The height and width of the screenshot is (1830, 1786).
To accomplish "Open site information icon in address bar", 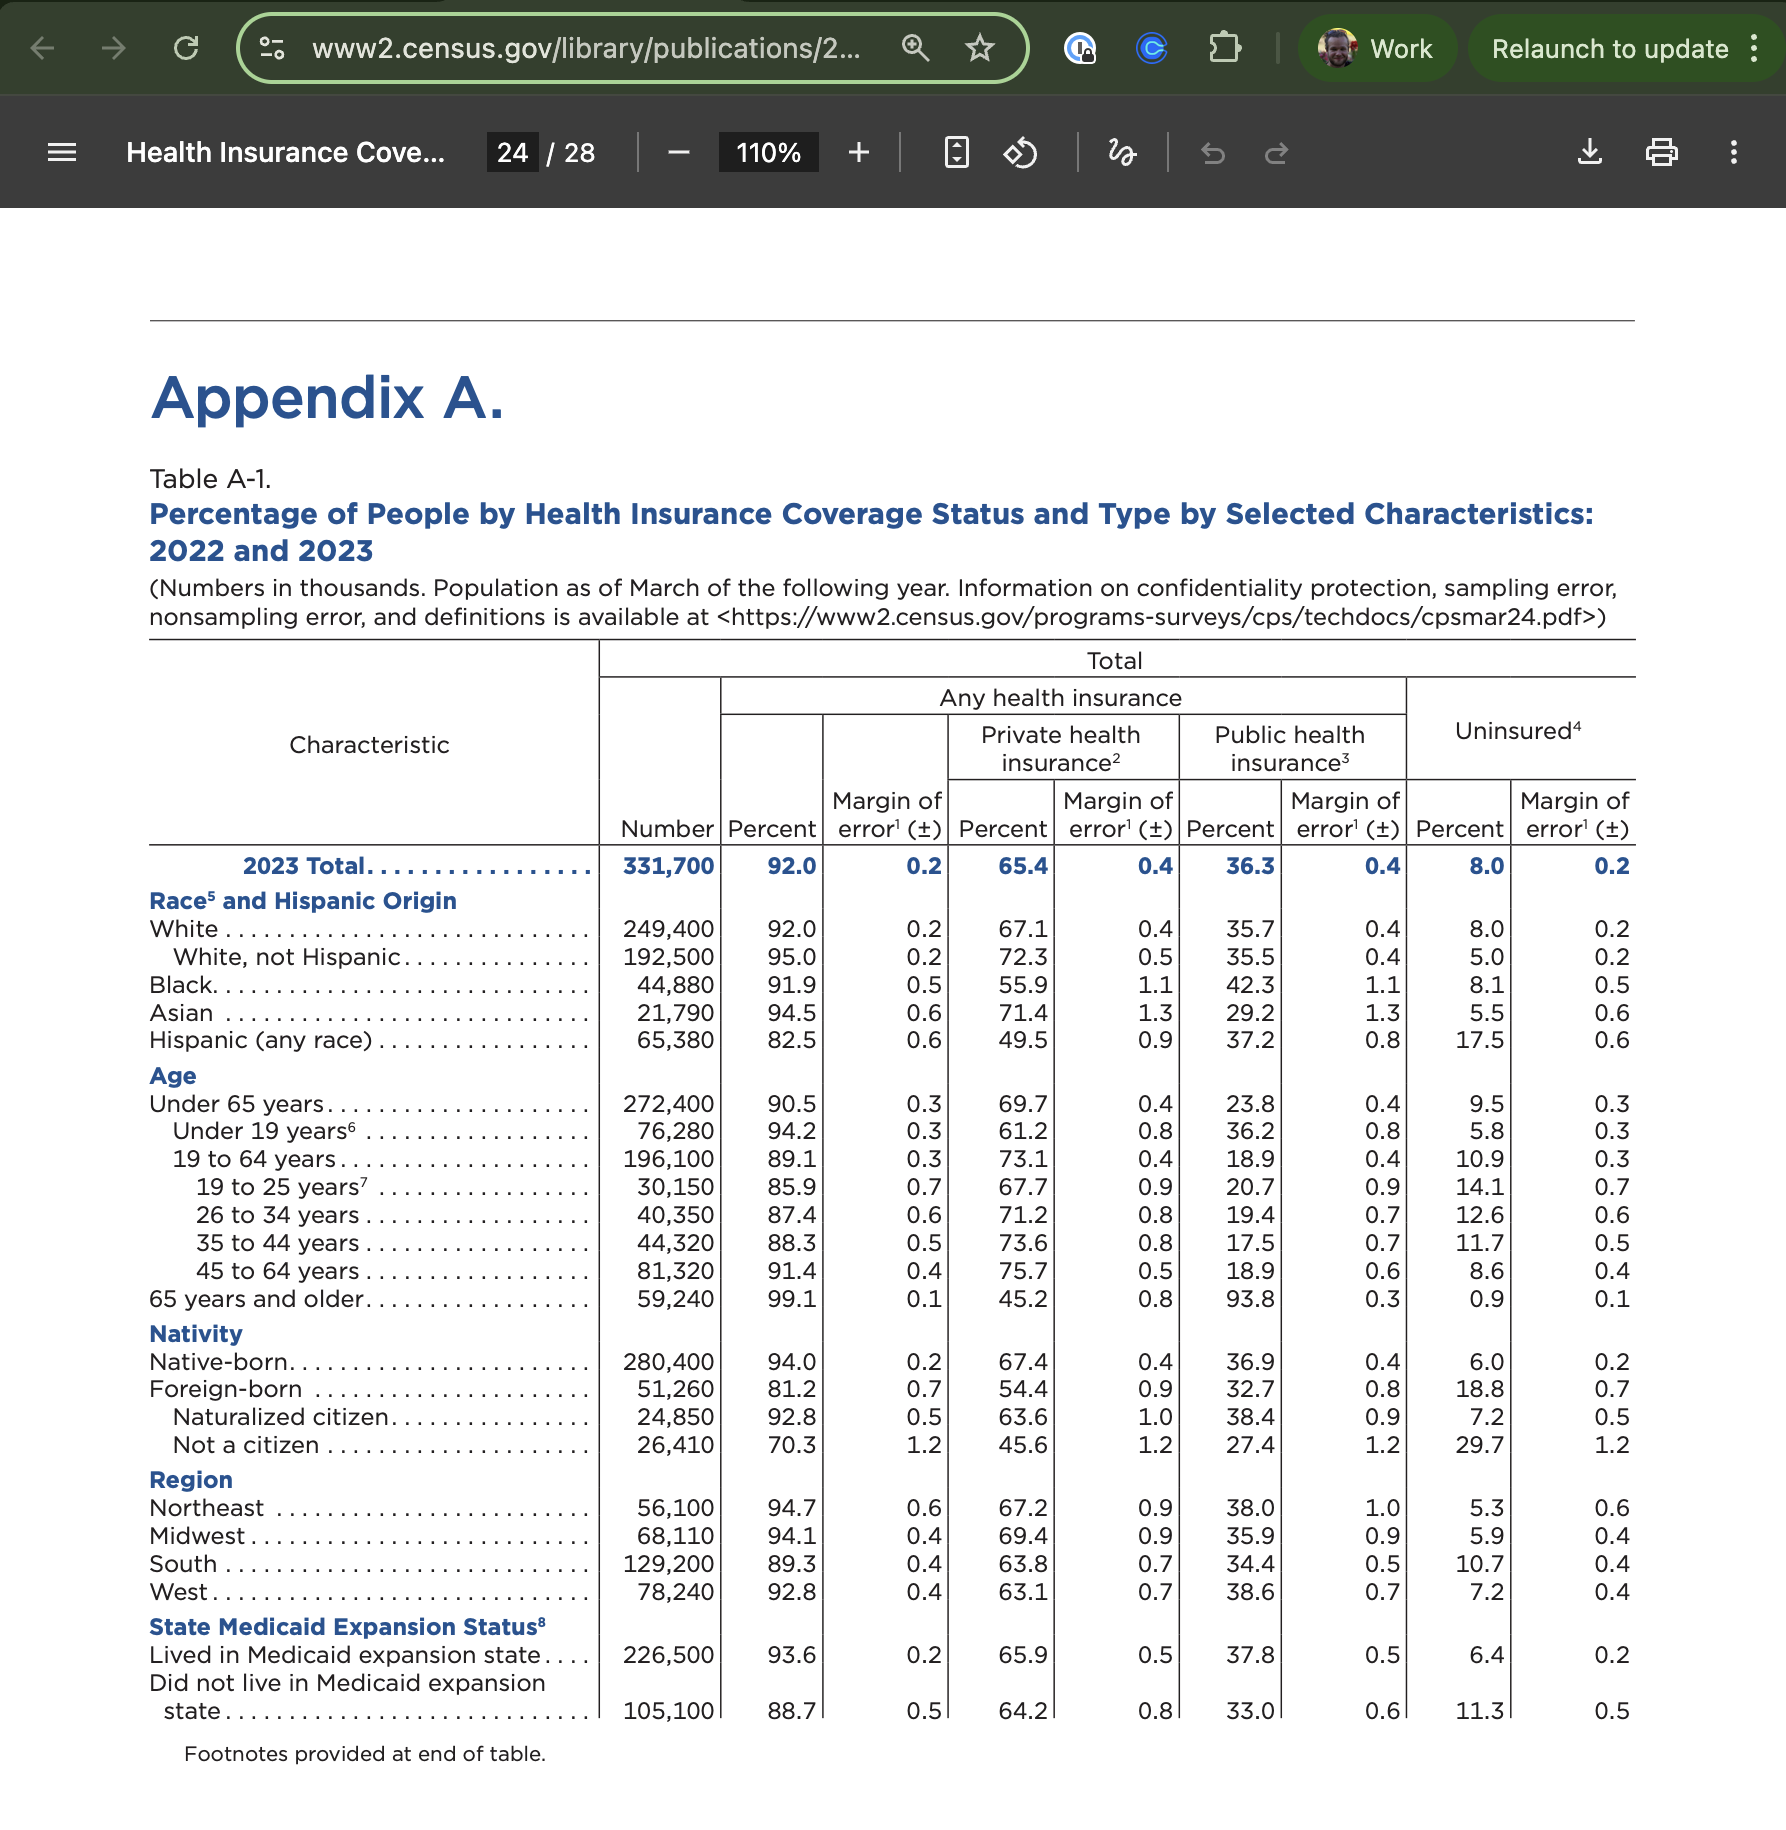I will [x=272, y=48].
